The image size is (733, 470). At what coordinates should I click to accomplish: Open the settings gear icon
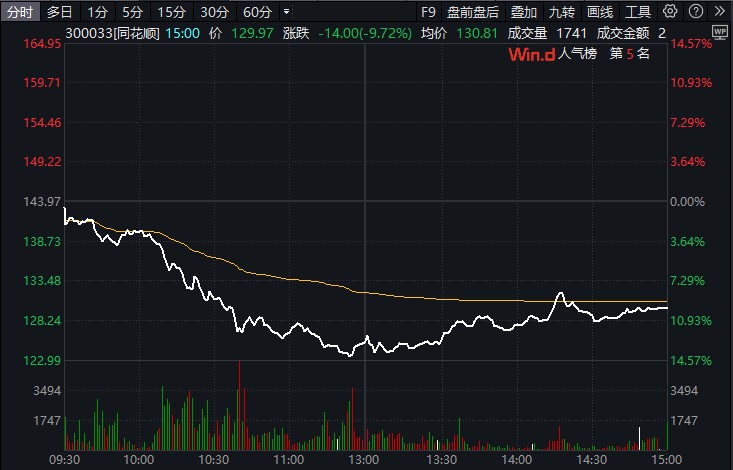670,11
